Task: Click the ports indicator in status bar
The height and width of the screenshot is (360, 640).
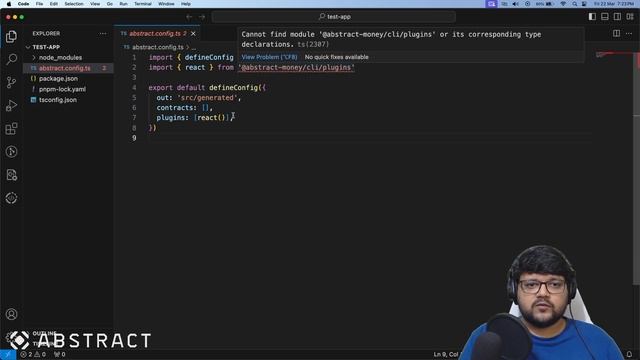Action: coord(60,354)
